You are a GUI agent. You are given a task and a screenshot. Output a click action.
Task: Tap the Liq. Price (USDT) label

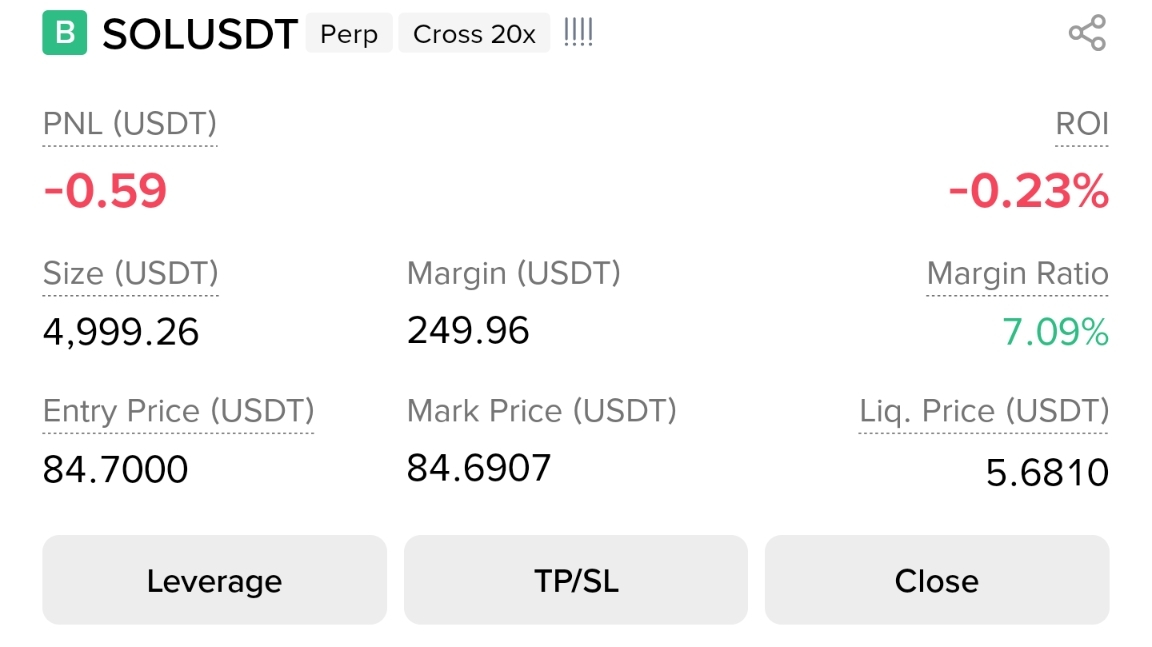(x=984, y=411)
